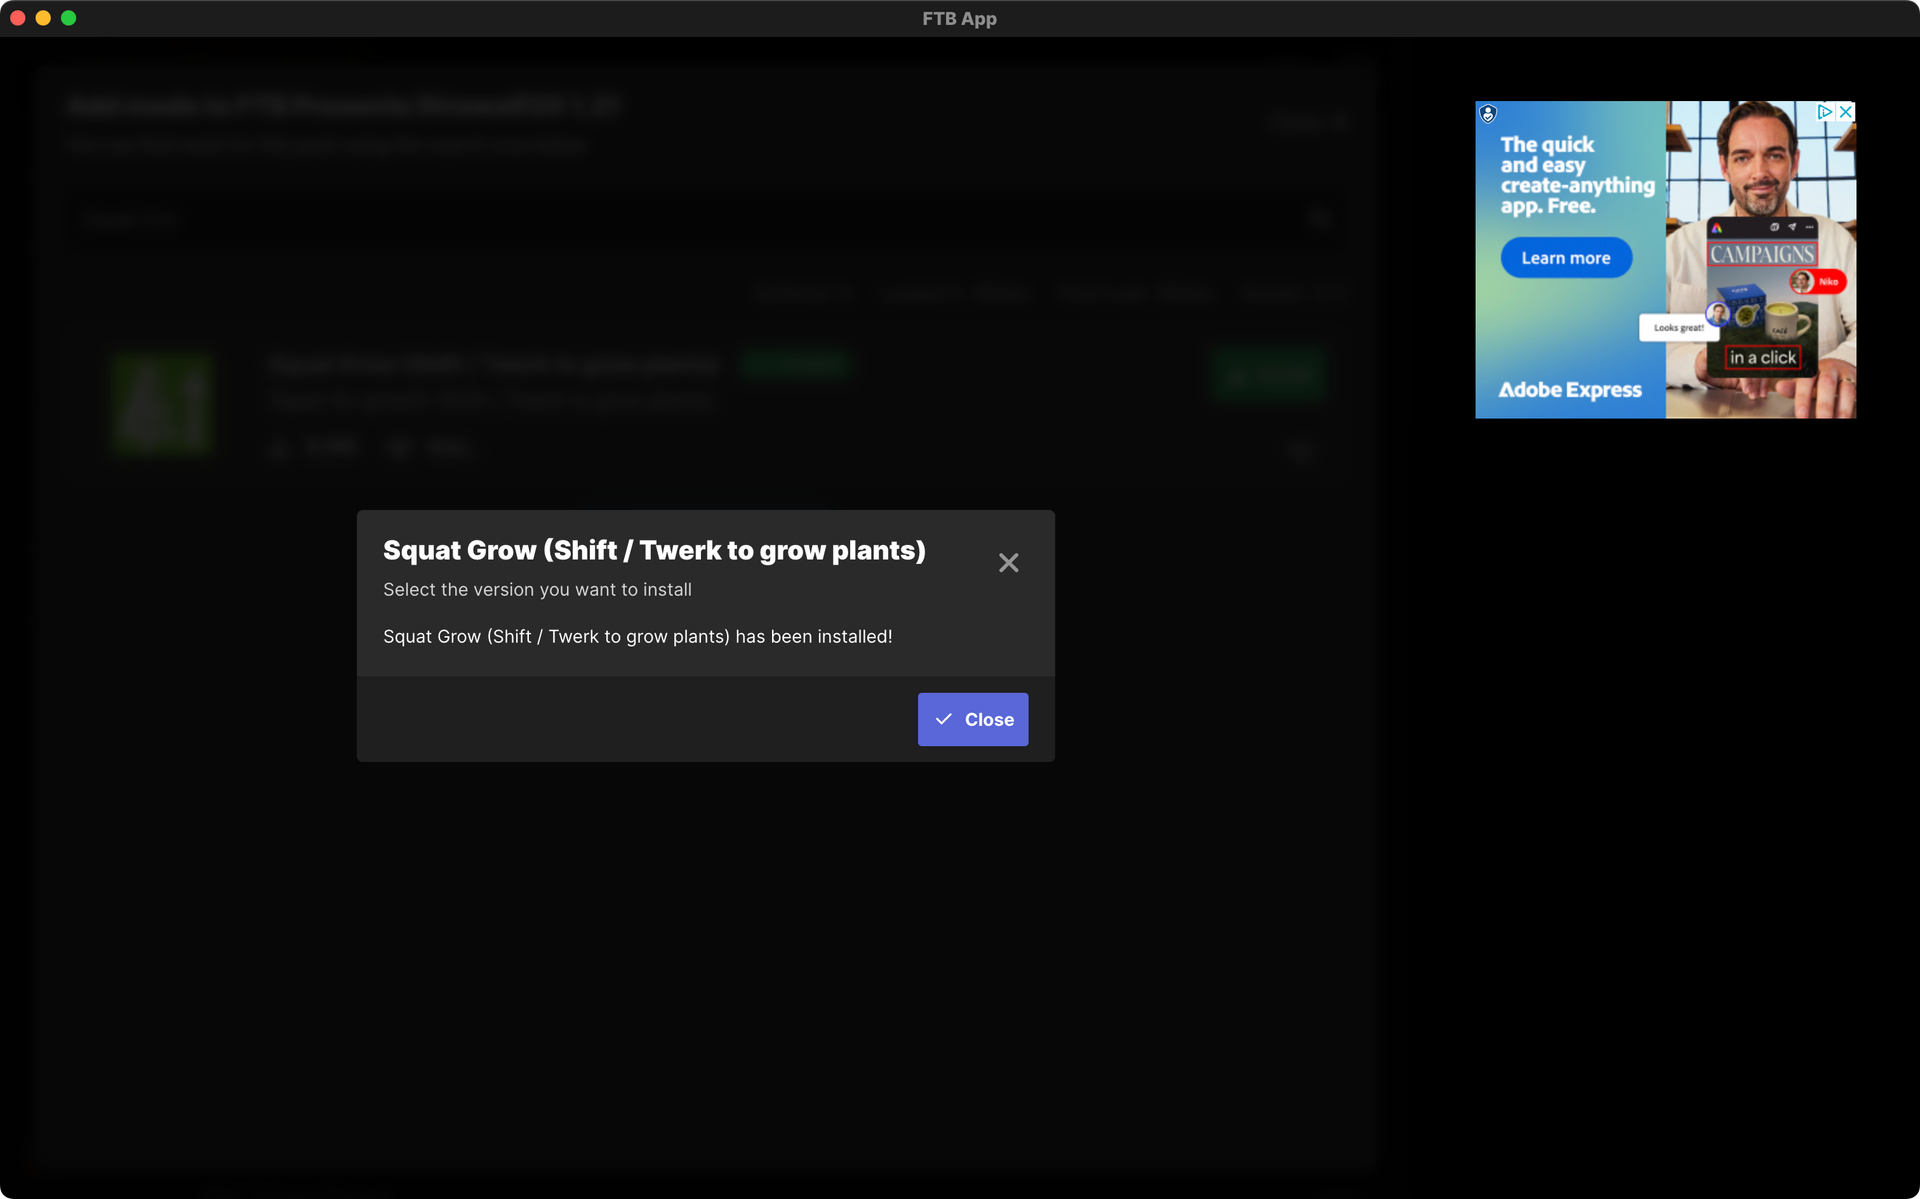Expand the version selector on the mod card
The height and width of the screenshot is (1199, 1920).
click(x=1303, y=451)
